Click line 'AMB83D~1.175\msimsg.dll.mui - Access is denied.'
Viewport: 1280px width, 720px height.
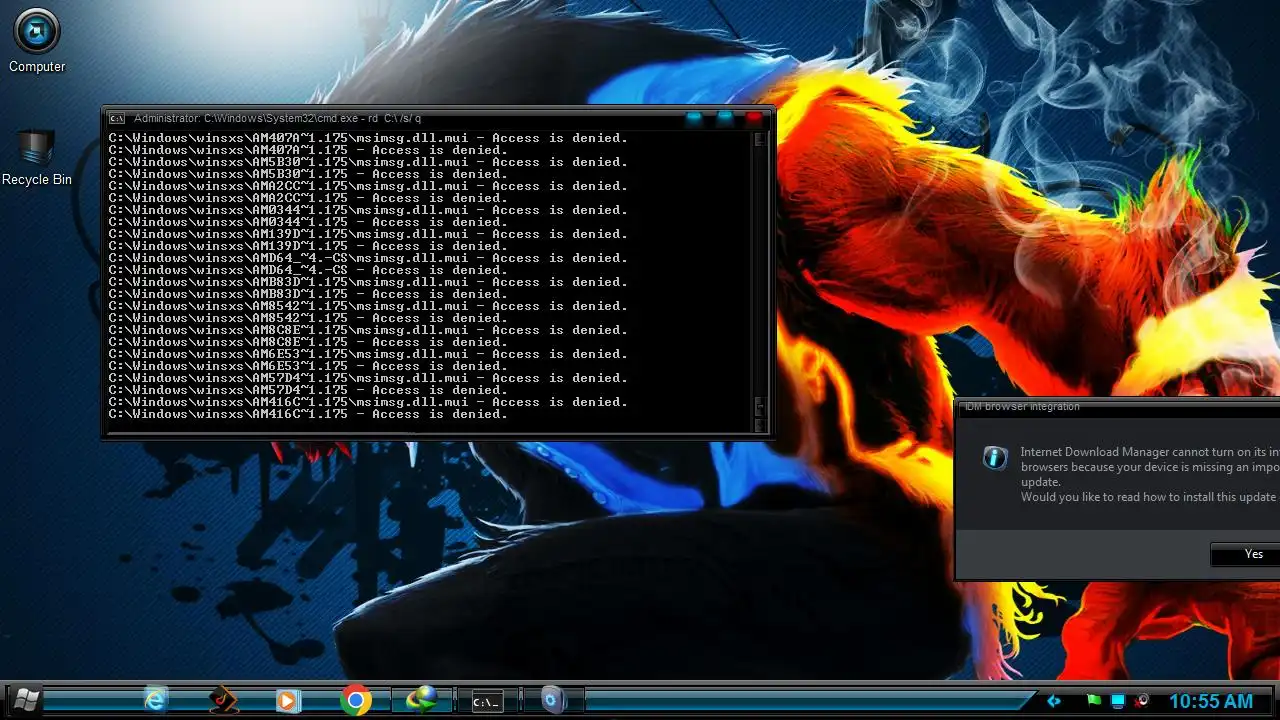pyautogui.click(x=368, y=282)
